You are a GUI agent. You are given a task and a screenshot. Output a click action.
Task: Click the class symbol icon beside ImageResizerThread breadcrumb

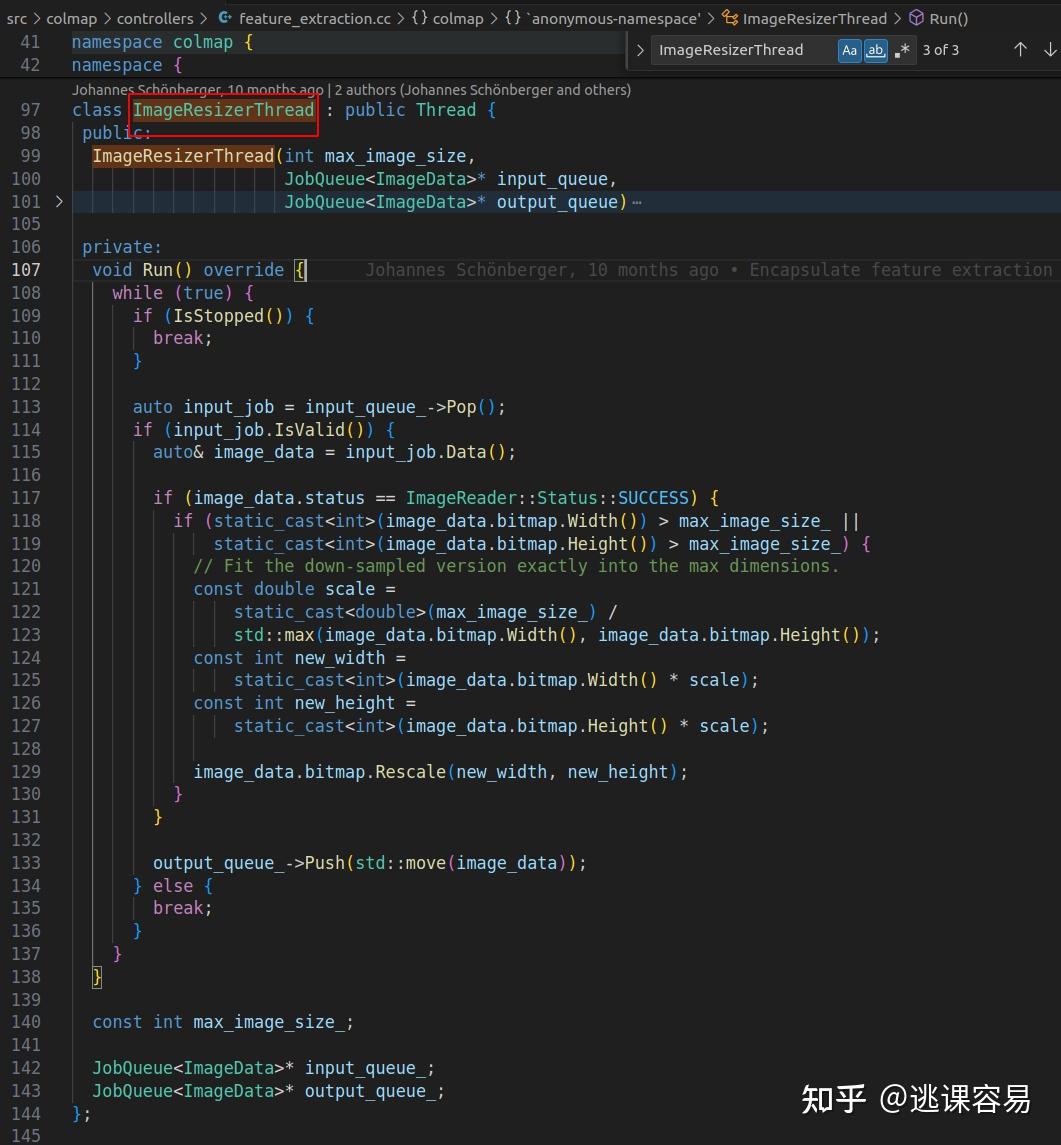[x=729, y=18]
